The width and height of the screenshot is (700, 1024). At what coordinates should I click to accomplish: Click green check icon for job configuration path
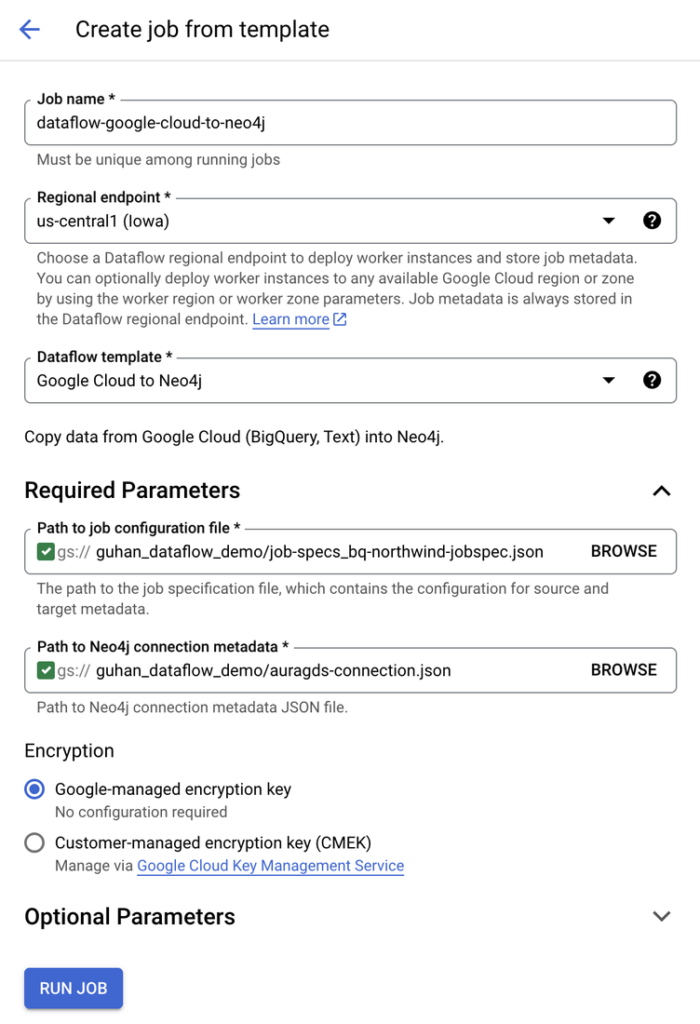pos(45,551)
